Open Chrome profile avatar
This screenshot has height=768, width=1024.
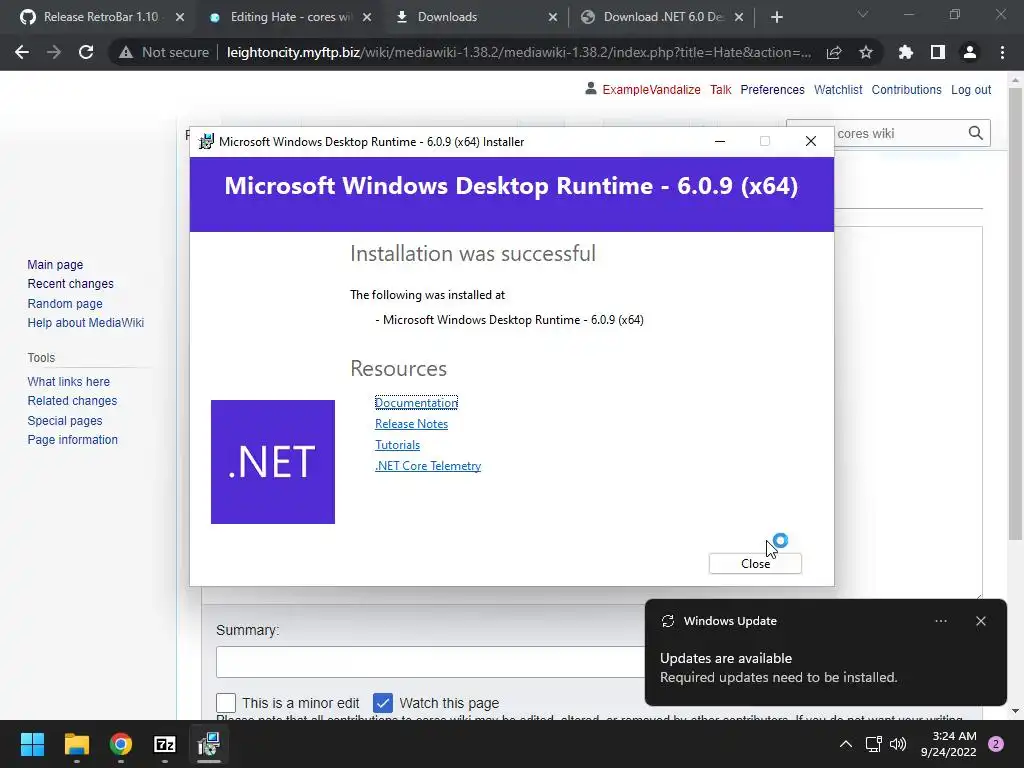tap(970, 52)
